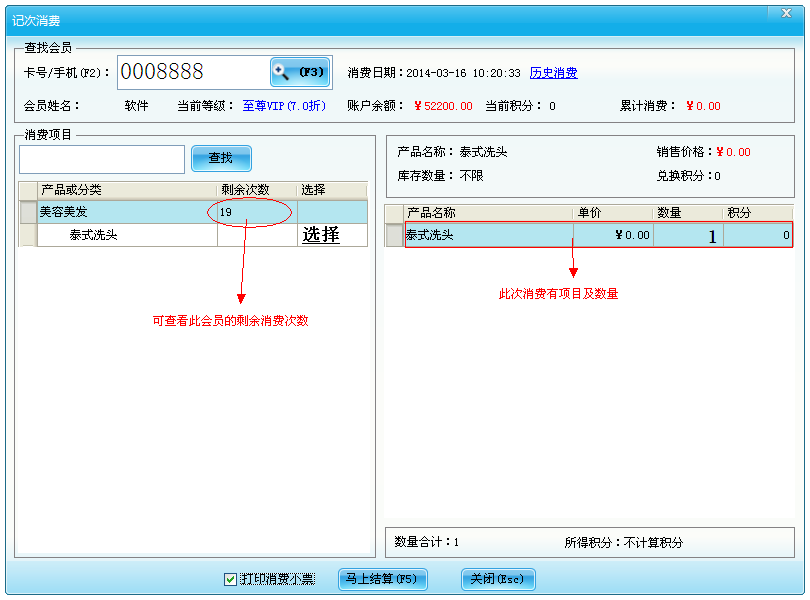The image size is (810, 600).
Task: Click the 兑换积分：0 text
Action: [688, 176]
